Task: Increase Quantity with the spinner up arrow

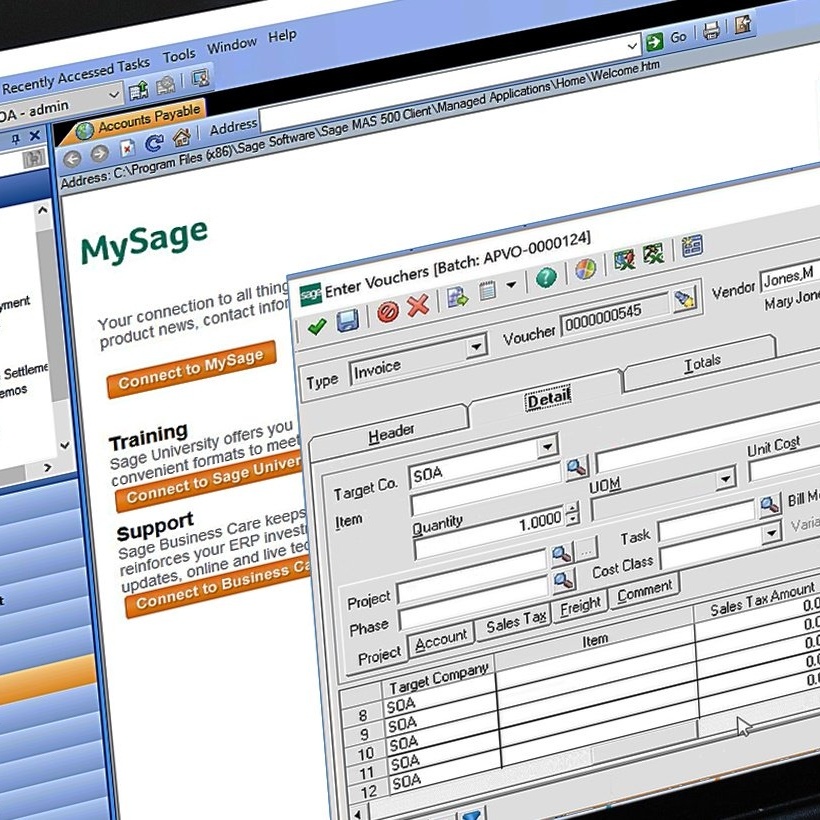Action: coord(572,510)
